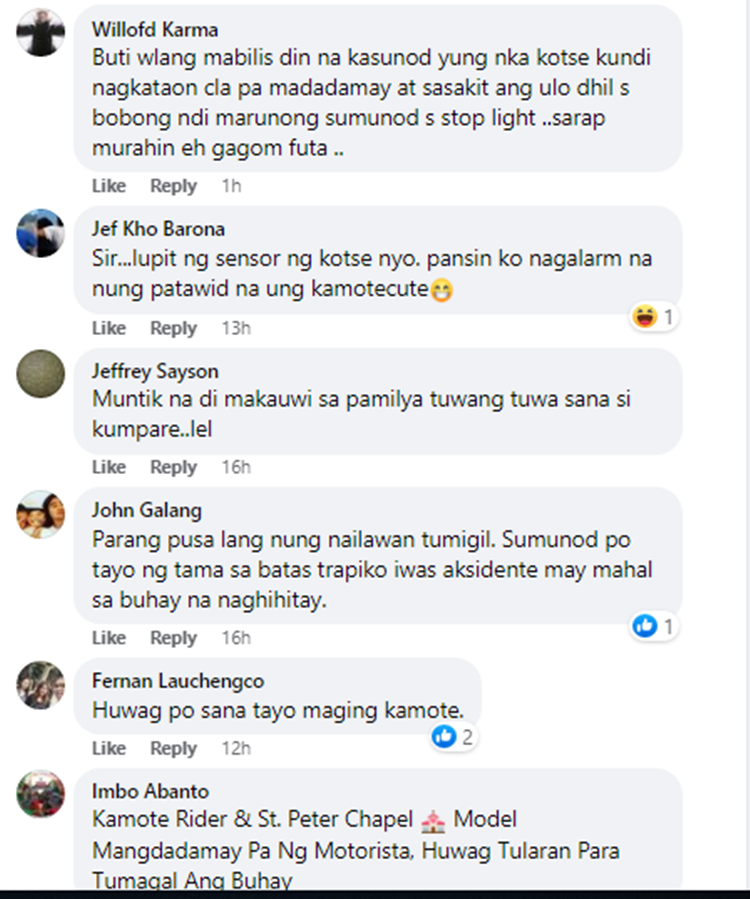Image resolution: width=750 pixels, height=899 pixels.
Task: Open the Imbo Abanto name link
Action: [x=150, y=791]
